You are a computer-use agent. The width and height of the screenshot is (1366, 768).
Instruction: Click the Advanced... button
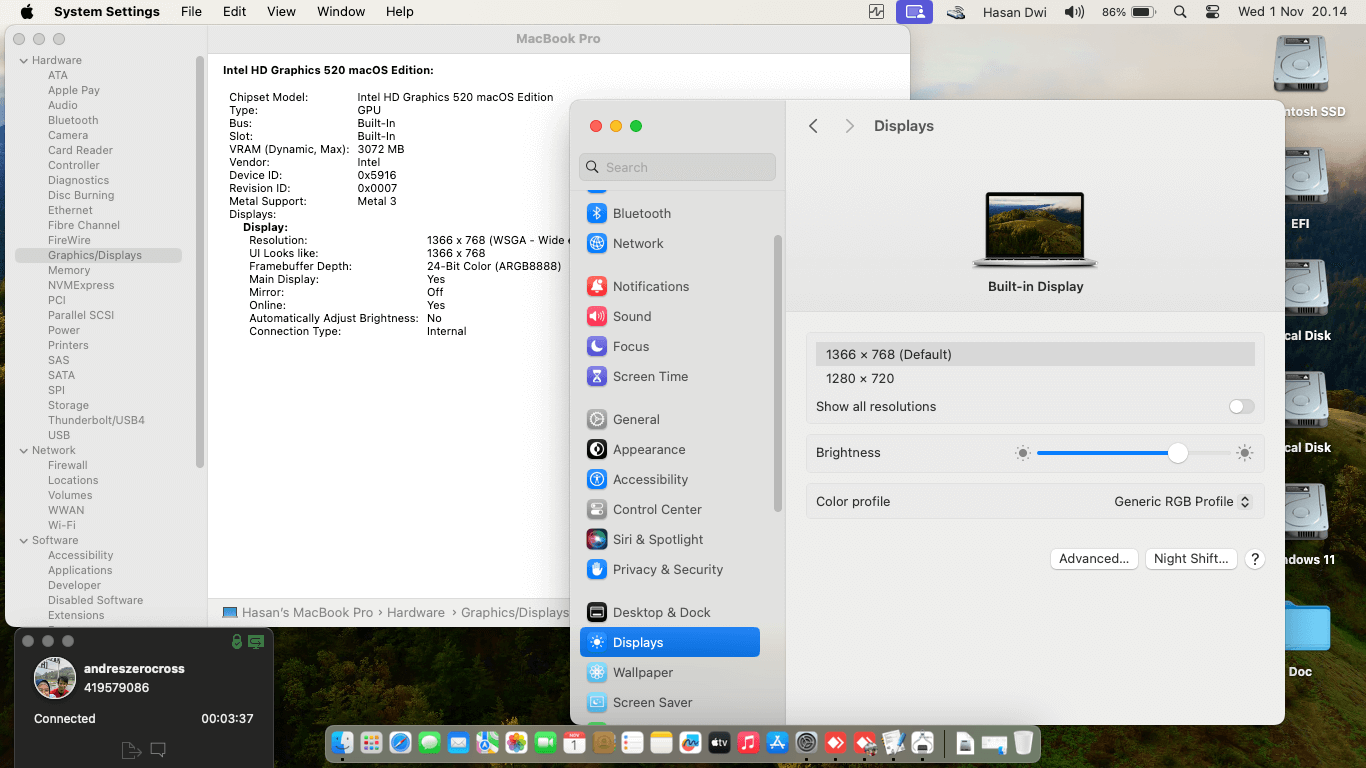[1094, 559]
